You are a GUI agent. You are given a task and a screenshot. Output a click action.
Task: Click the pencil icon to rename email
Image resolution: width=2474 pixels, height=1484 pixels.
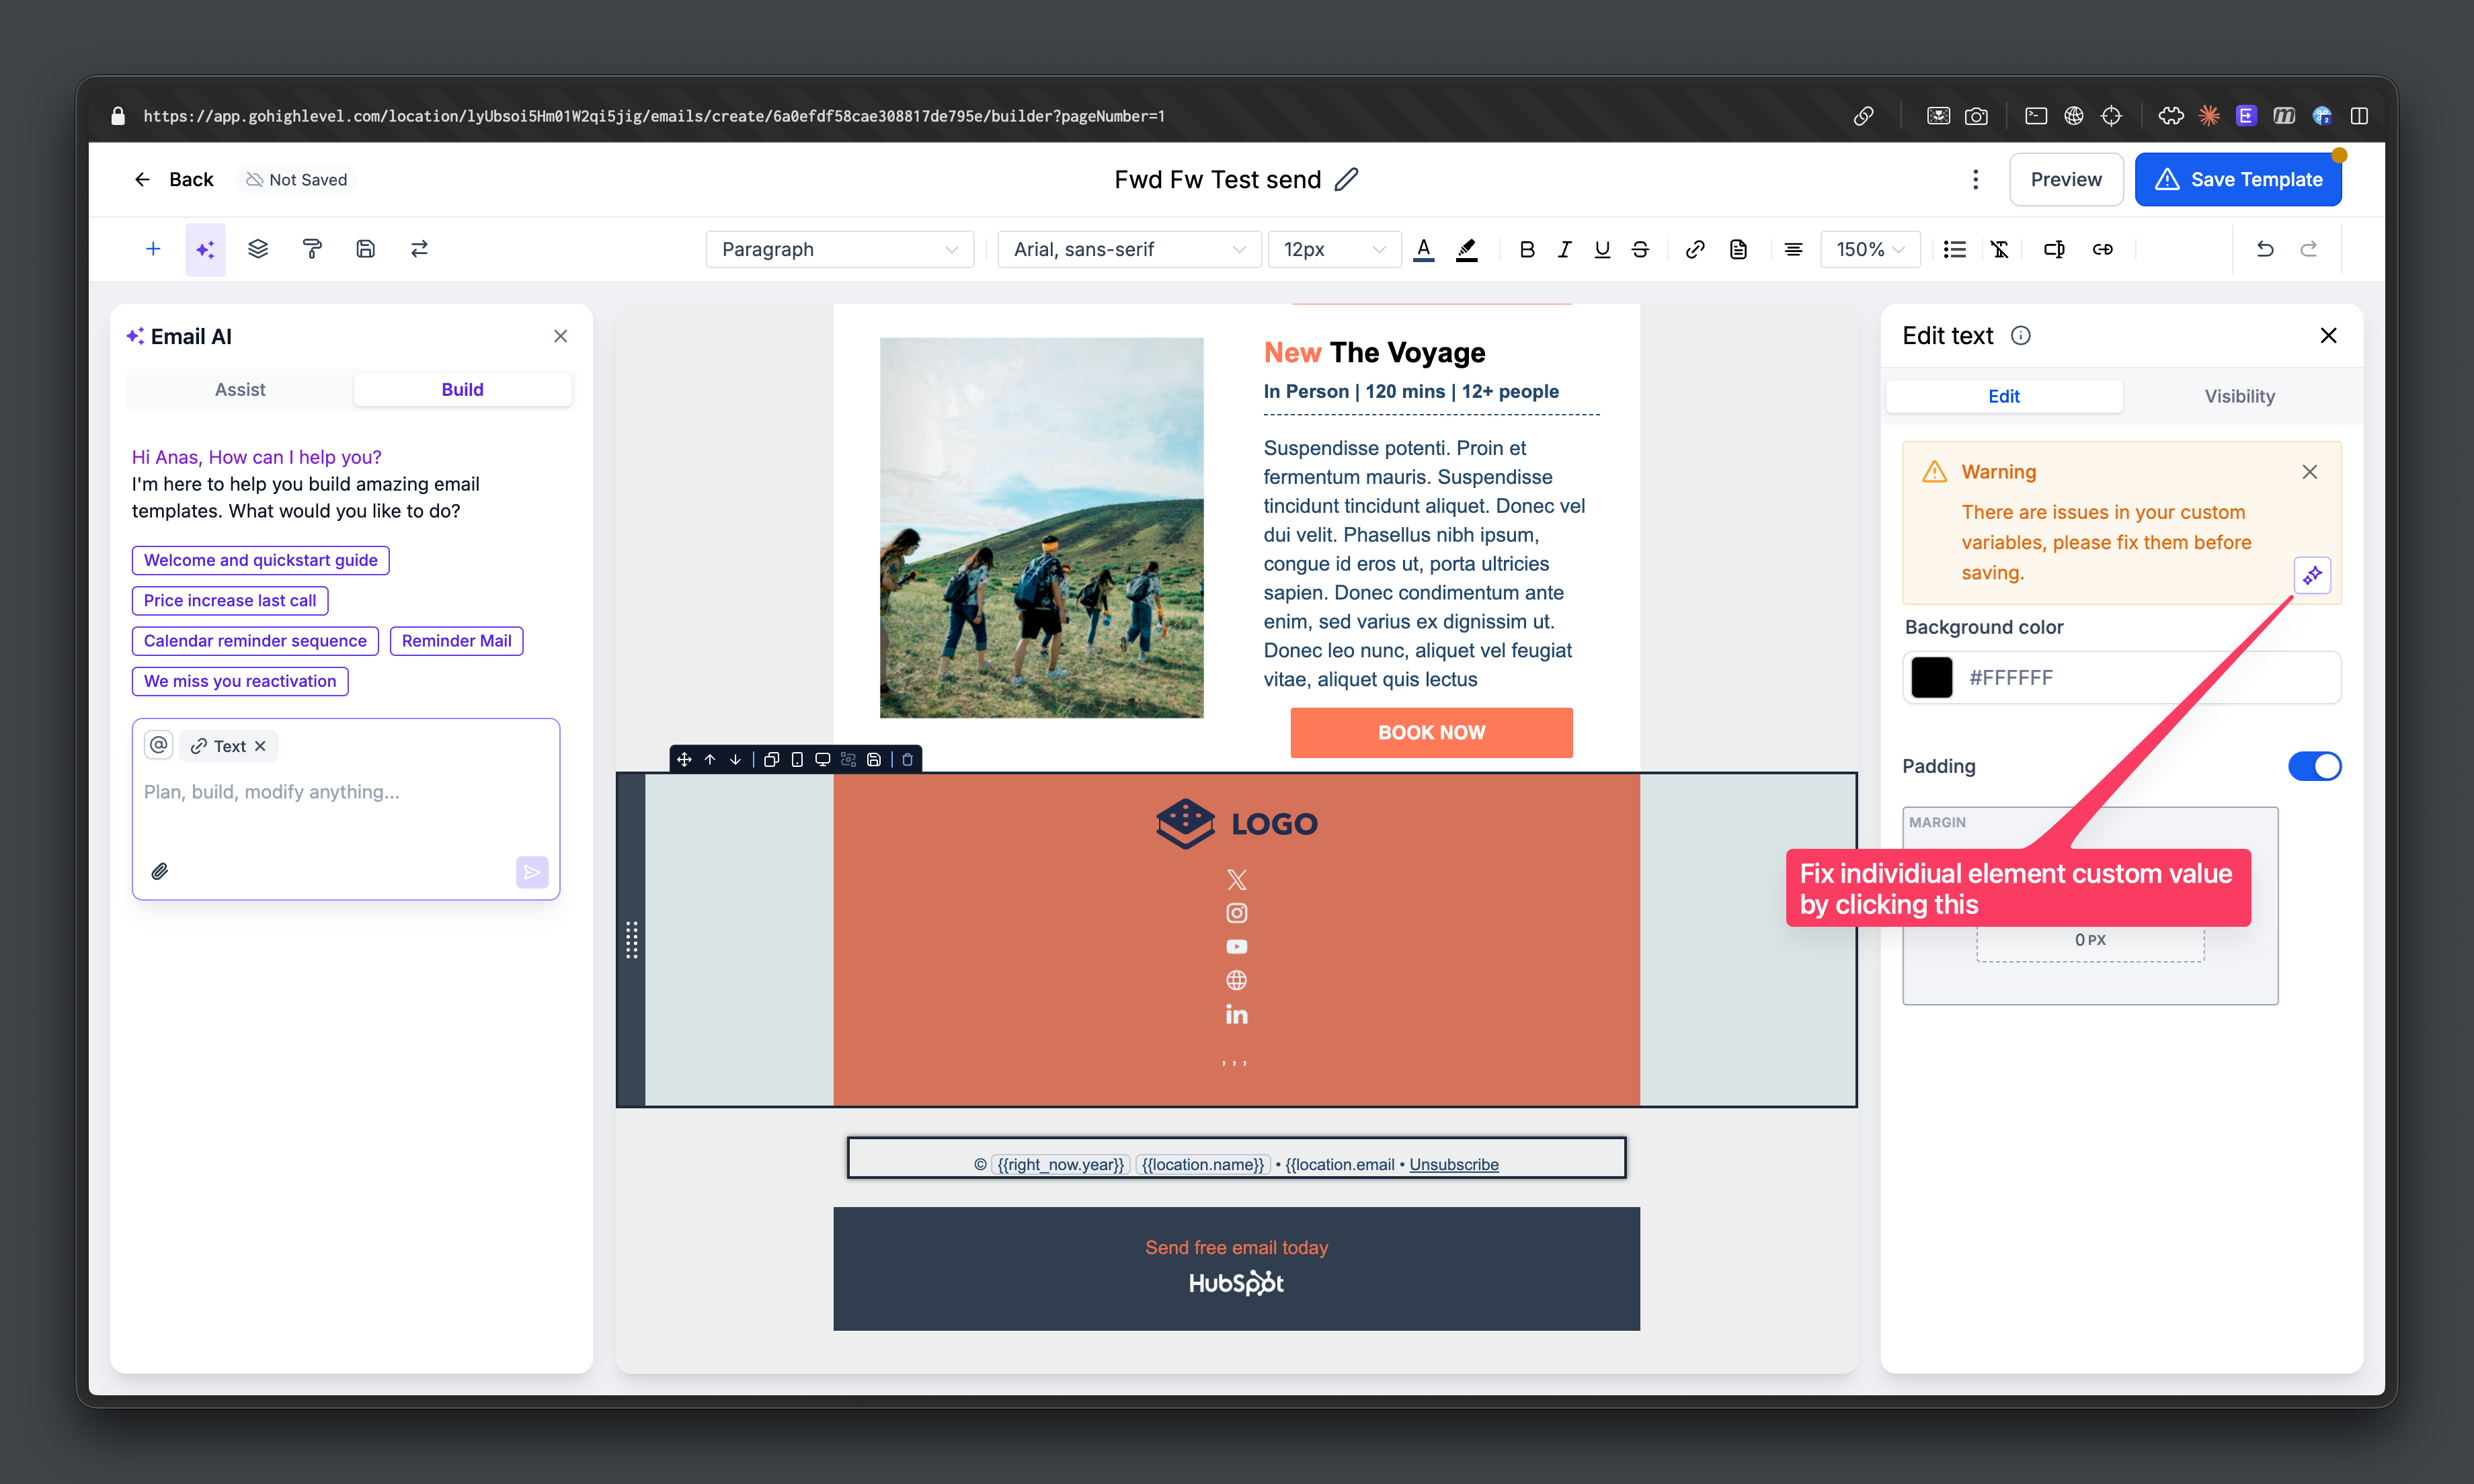(x=1346, y=179)
